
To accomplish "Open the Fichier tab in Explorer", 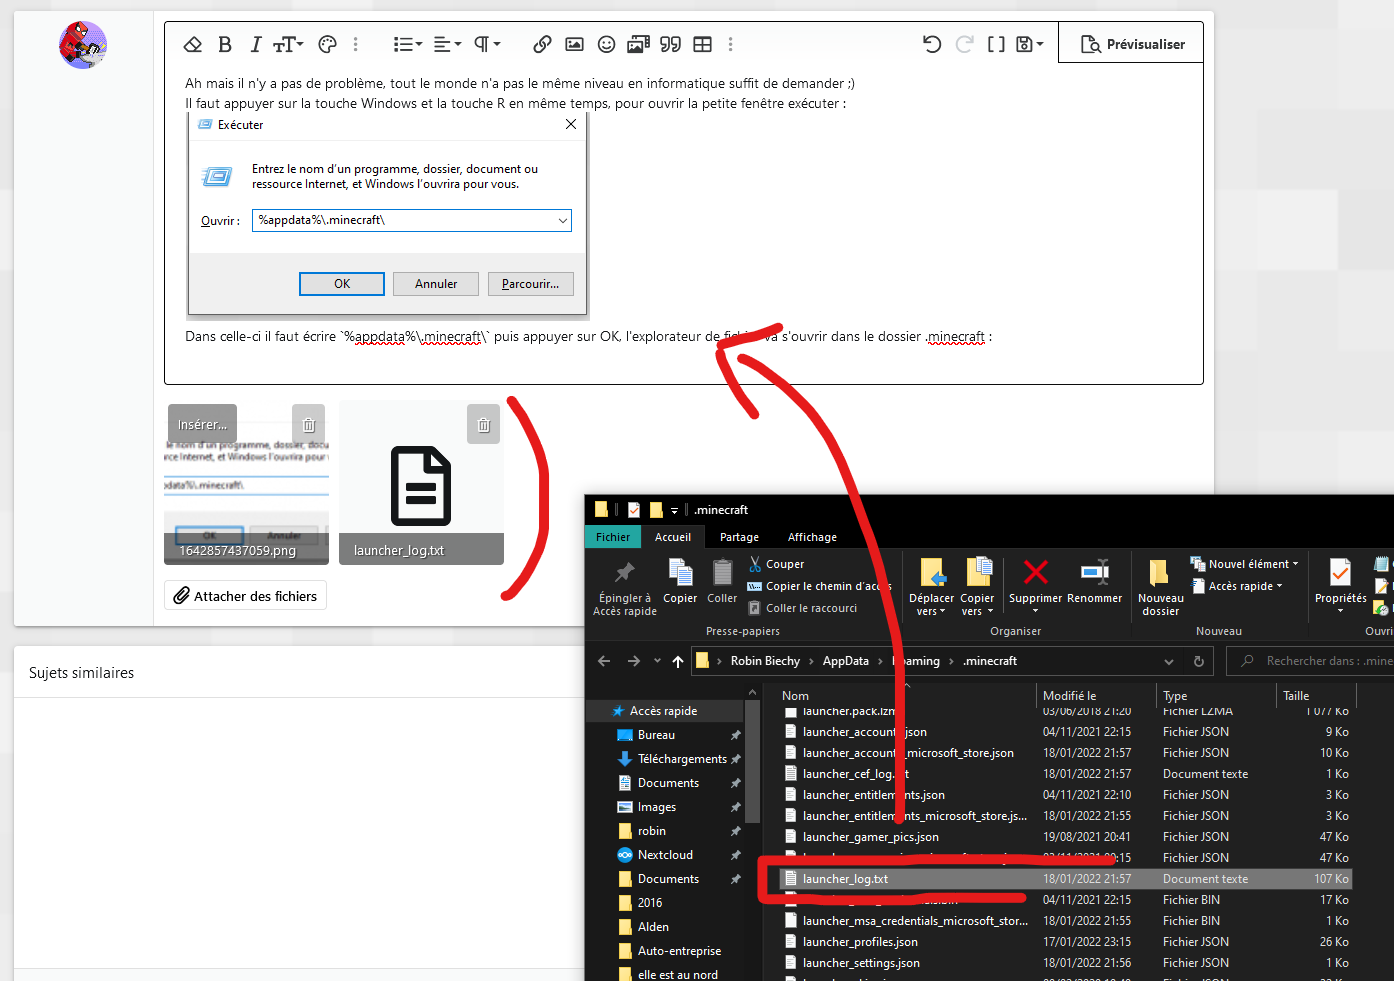I will pos(613,537).
